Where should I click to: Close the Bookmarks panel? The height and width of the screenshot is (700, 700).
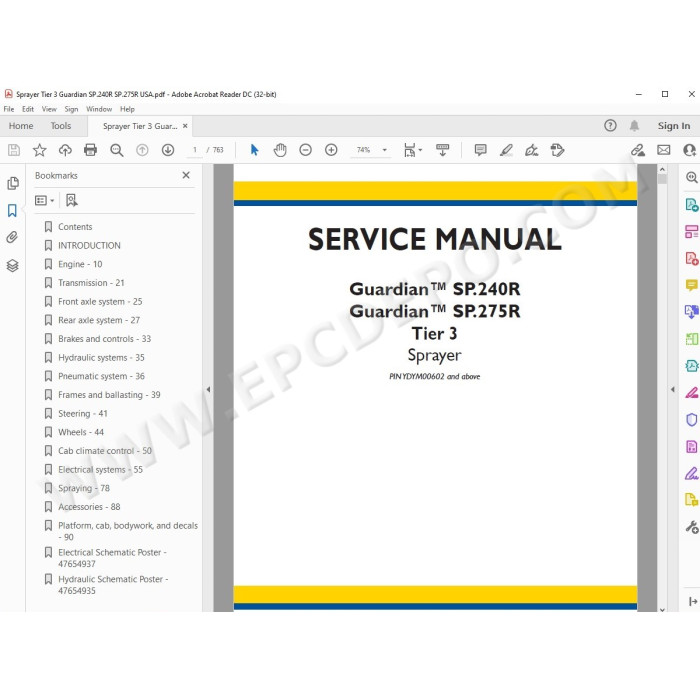point(186,175)
